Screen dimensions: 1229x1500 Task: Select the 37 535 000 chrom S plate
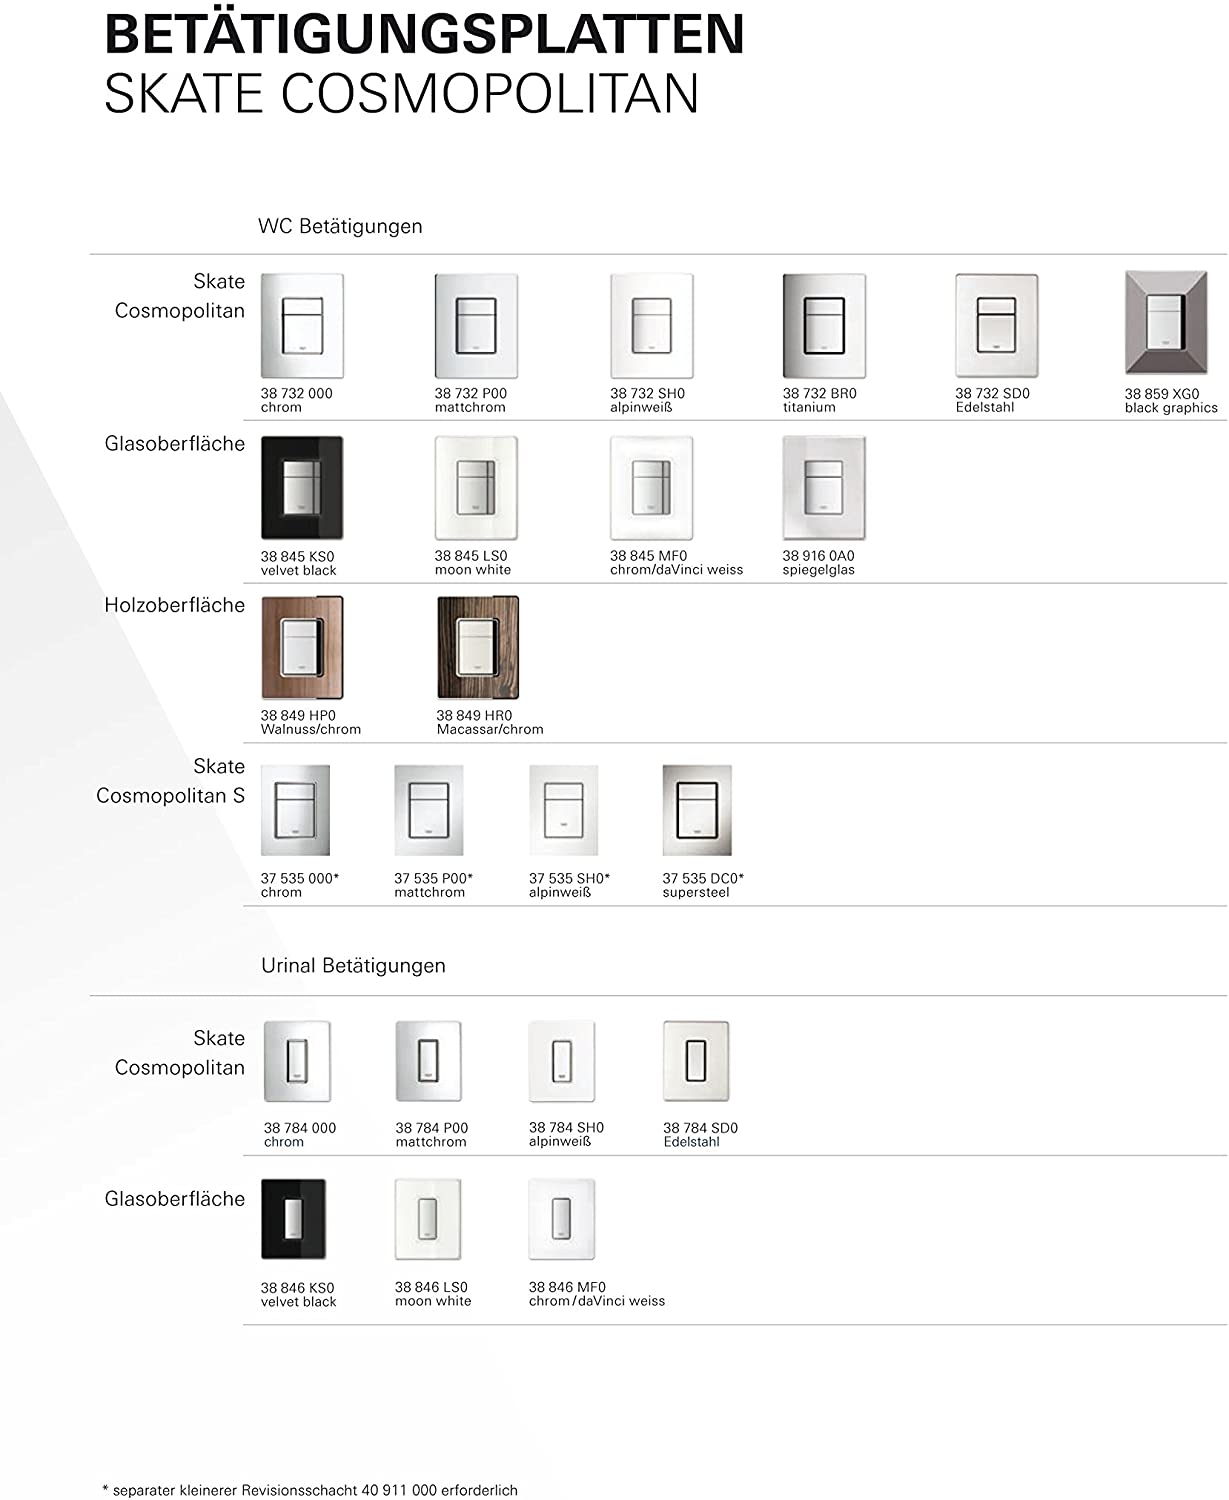(295, 810)
